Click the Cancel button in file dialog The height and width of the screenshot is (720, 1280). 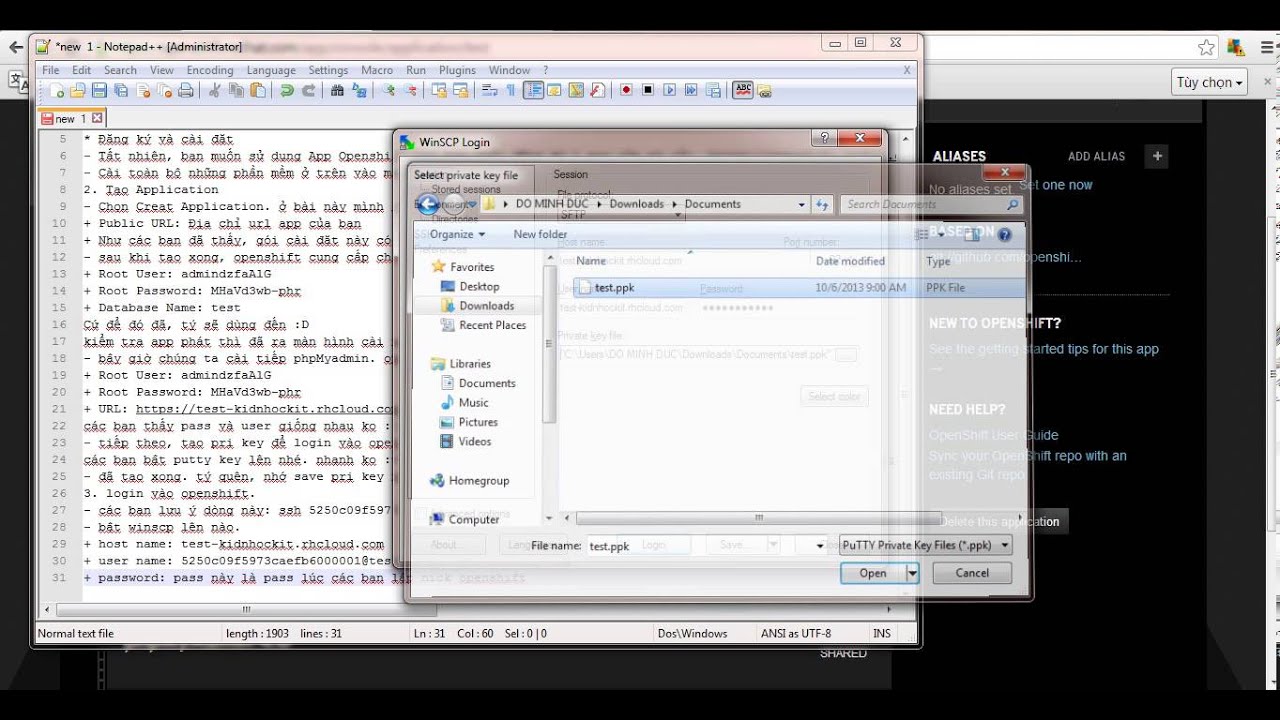click(972, 573)
